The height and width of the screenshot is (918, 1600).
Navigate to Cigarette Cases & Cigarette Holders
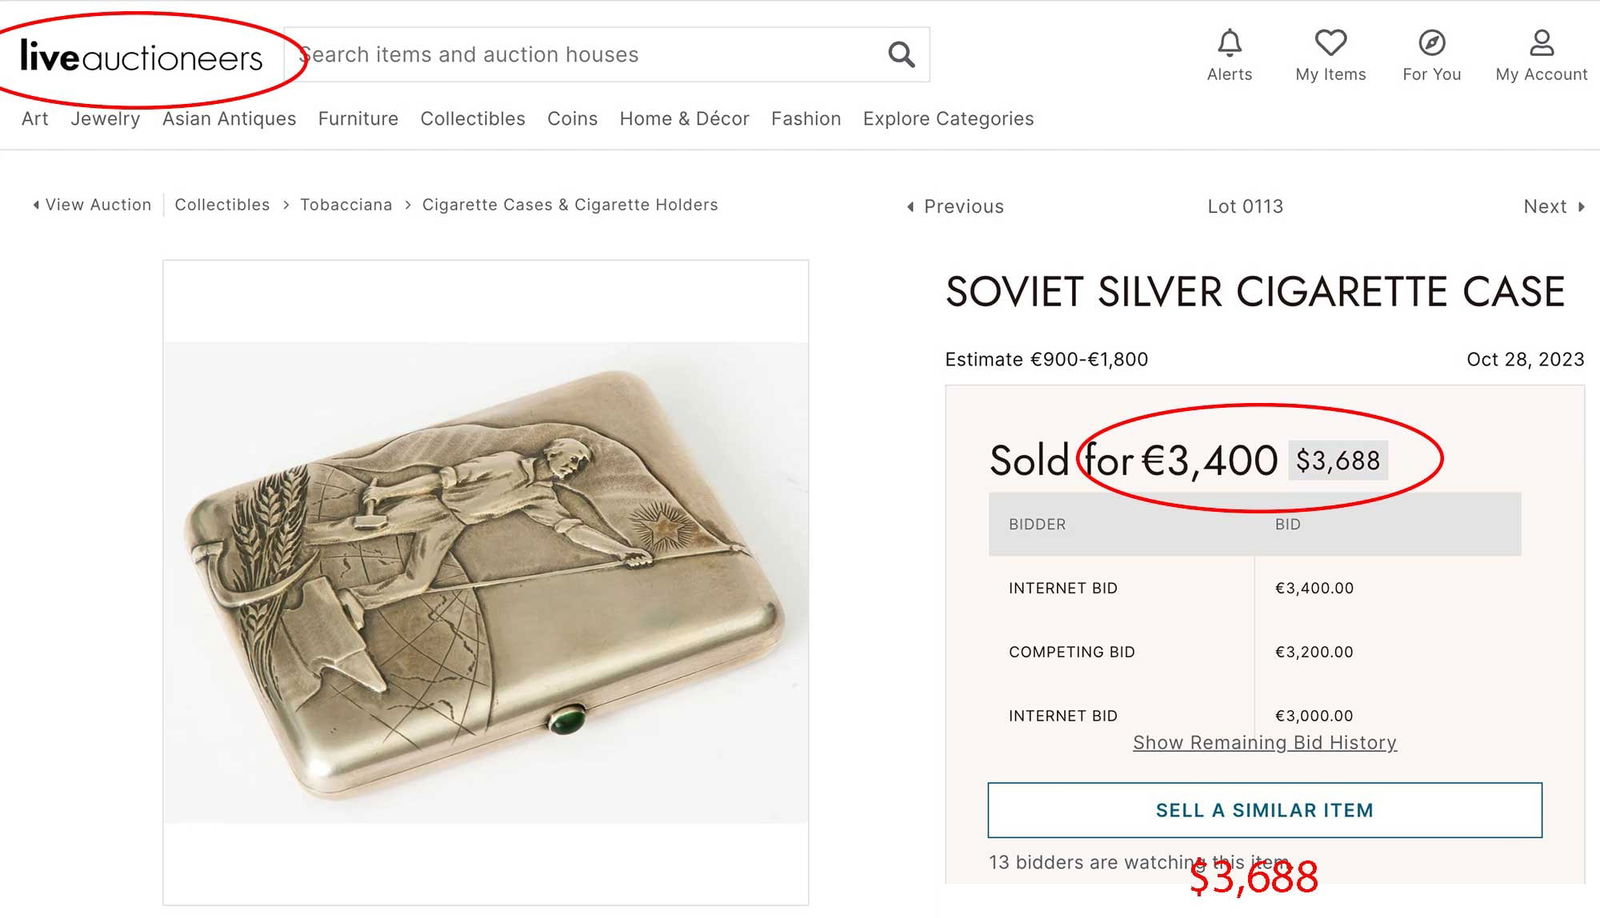(569, 204)
